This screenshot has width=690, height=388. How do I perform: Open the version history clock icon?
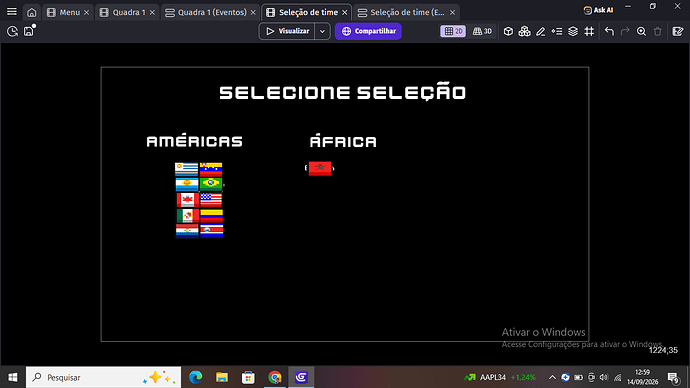[12, 31]
